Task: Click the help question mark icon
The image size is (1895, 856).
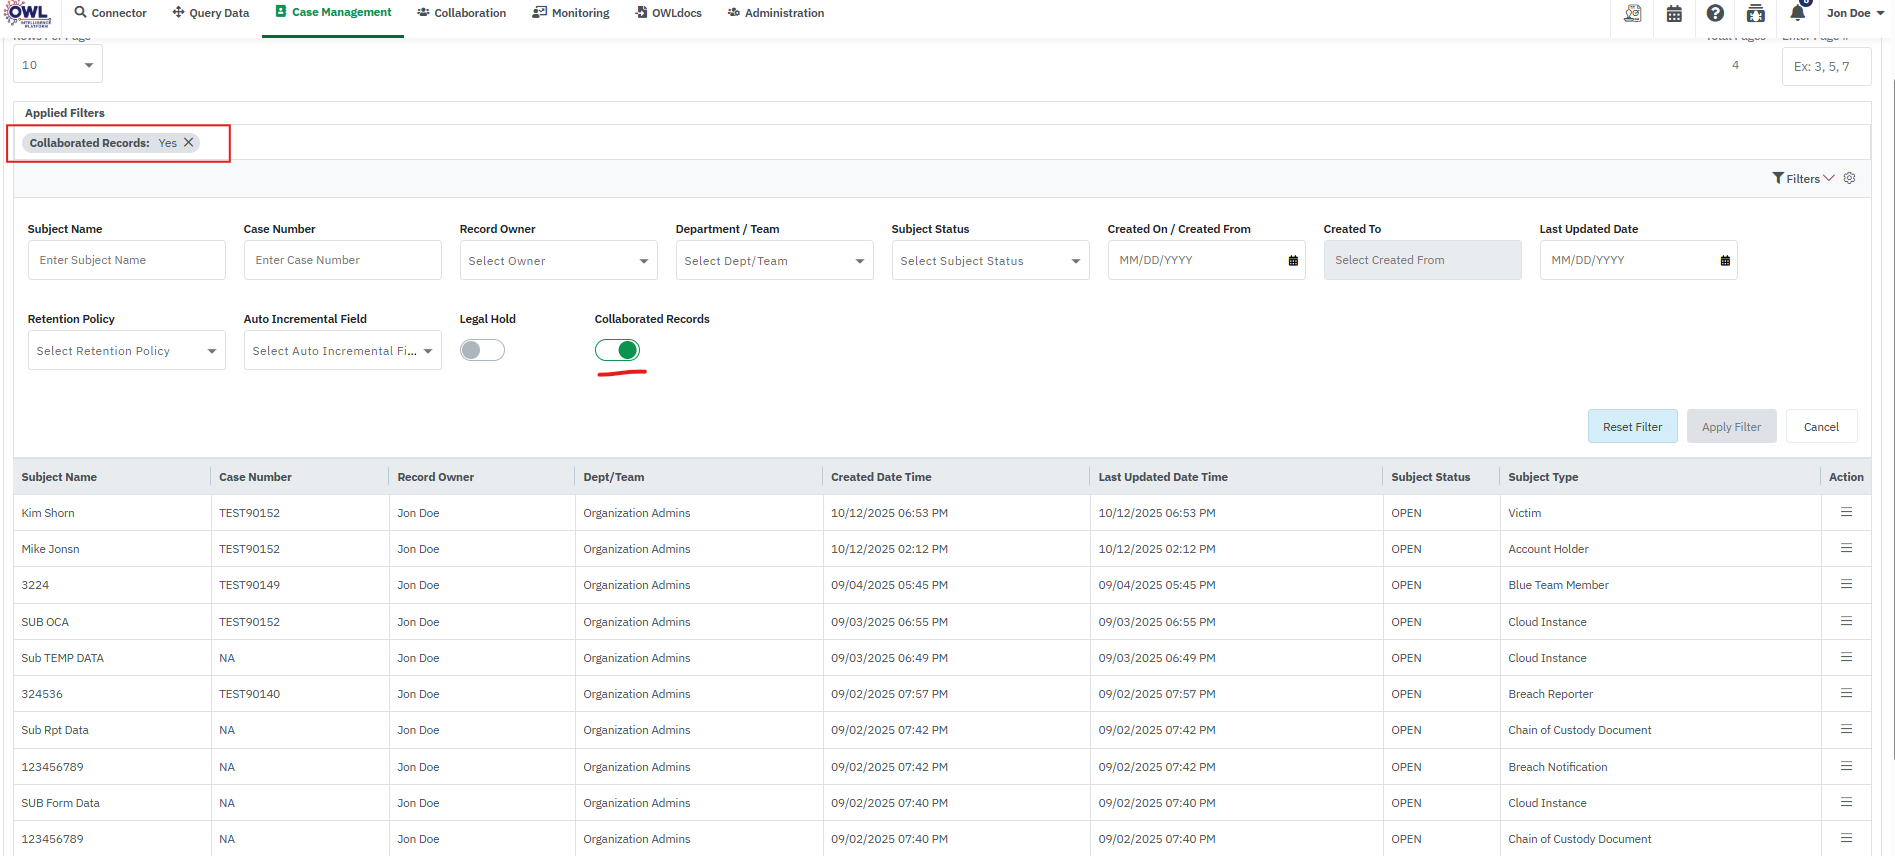Action: pos(1715,13)
